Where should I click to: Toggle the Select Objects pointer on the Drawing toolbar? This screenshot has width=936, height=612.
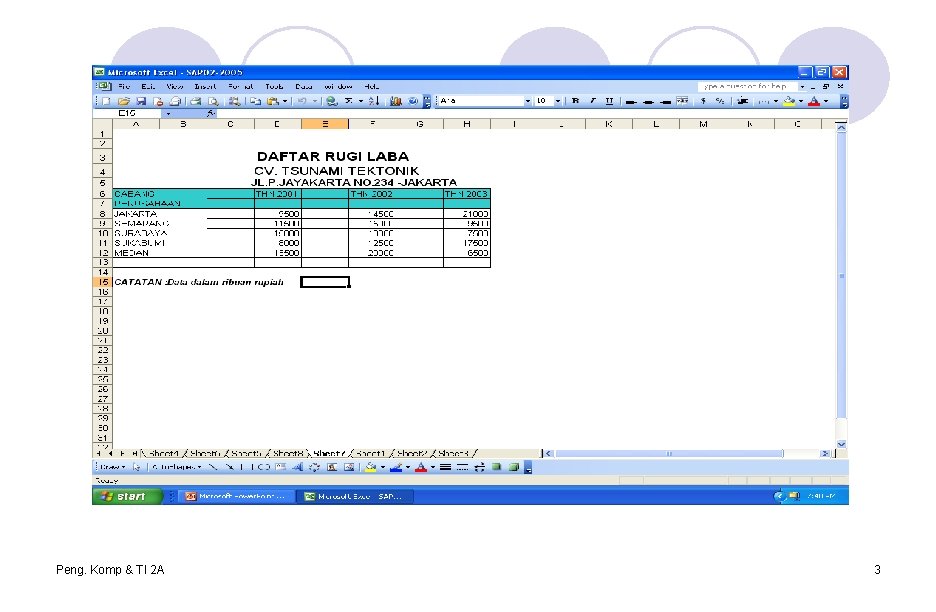tap(136, 467)
